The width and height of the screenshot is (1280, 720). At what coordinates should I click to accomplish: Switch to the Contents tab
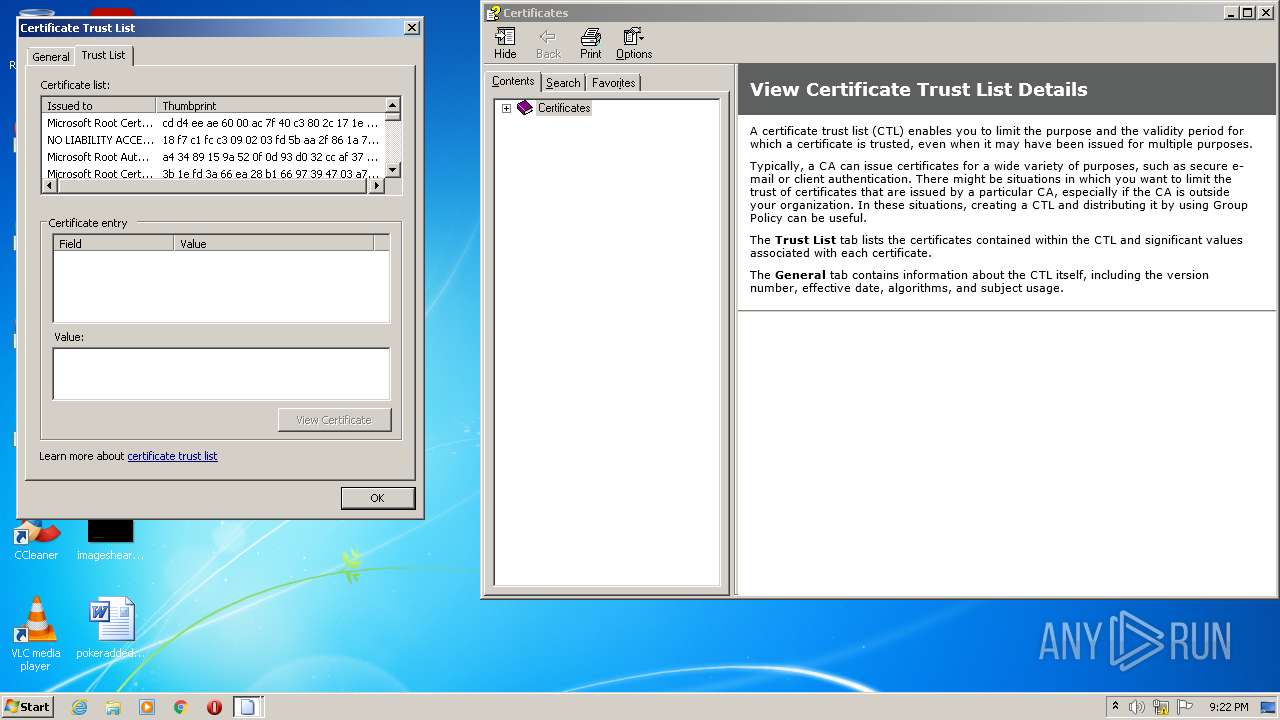[x=513, y=82]
